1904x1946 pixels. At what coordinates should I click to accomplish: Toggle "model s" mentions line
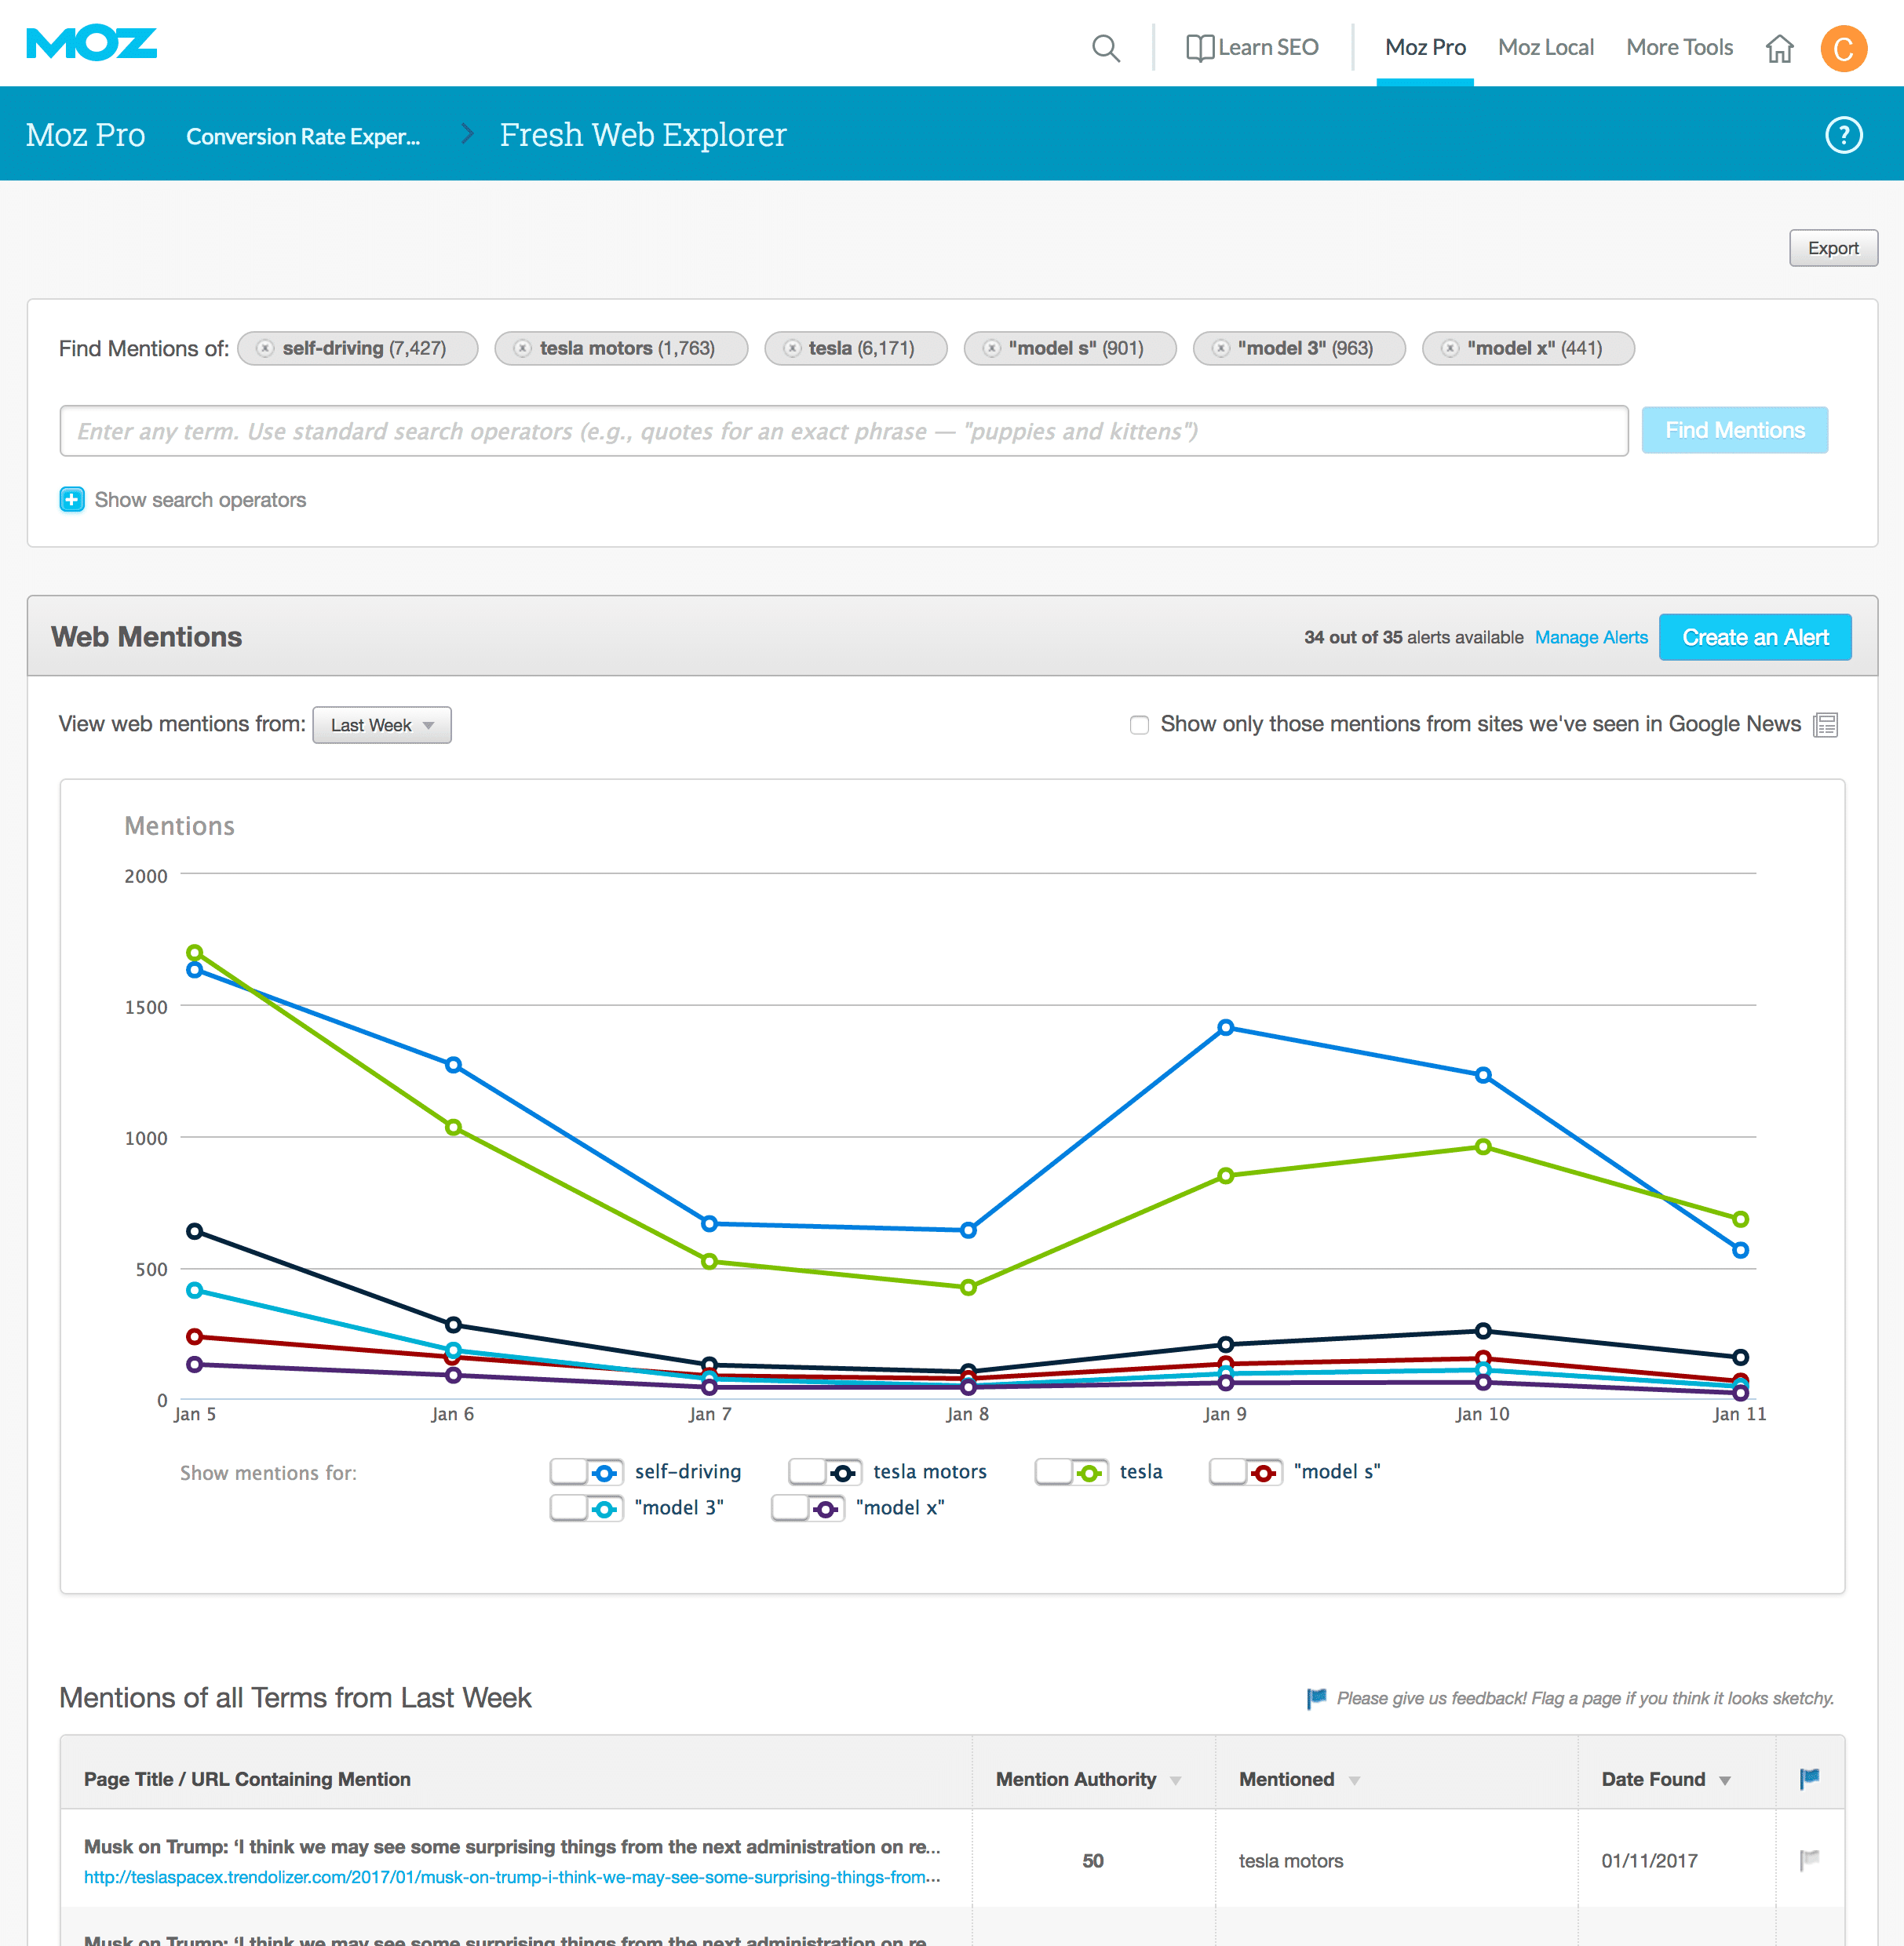(1246, 1472)
